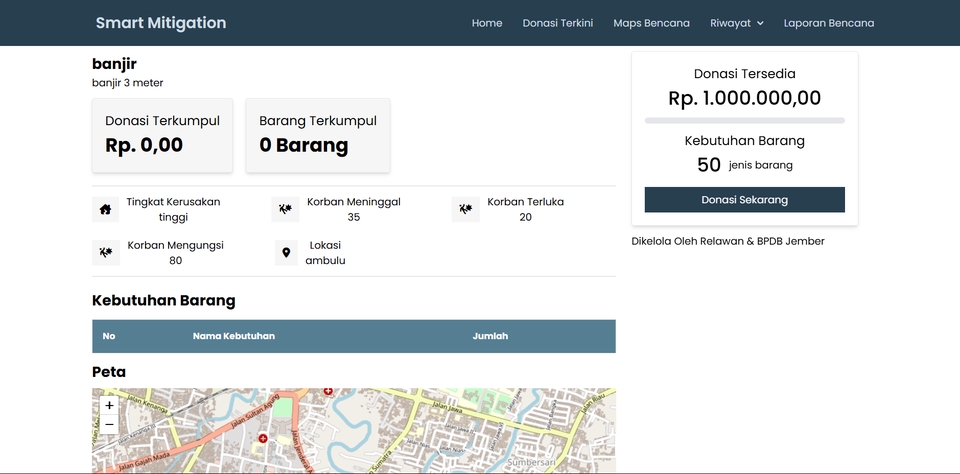960x474 pixels.
Task: Click the Lokasi map pin icon
Action: click(286, 252)
